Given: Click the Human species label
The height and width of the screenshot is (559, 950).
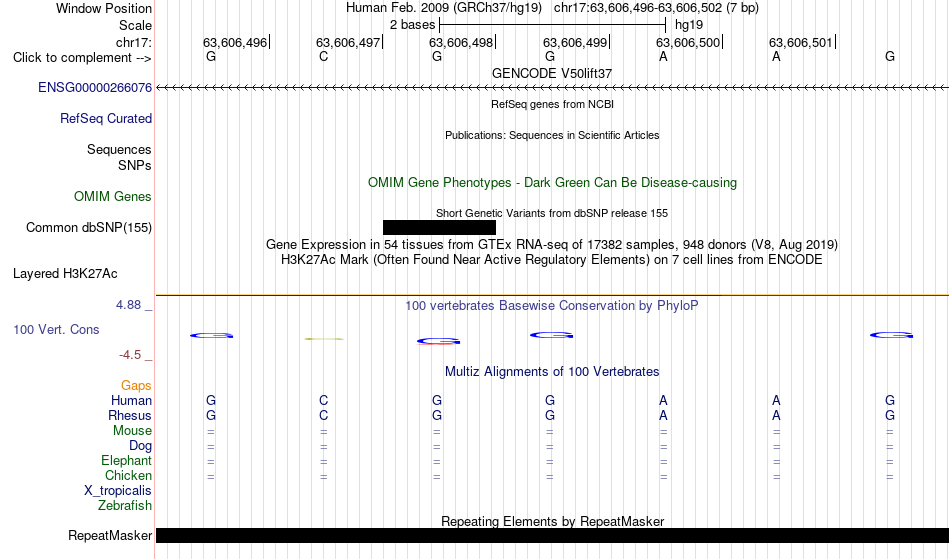Looking at the screenshot, I should (x=131, y=401).
